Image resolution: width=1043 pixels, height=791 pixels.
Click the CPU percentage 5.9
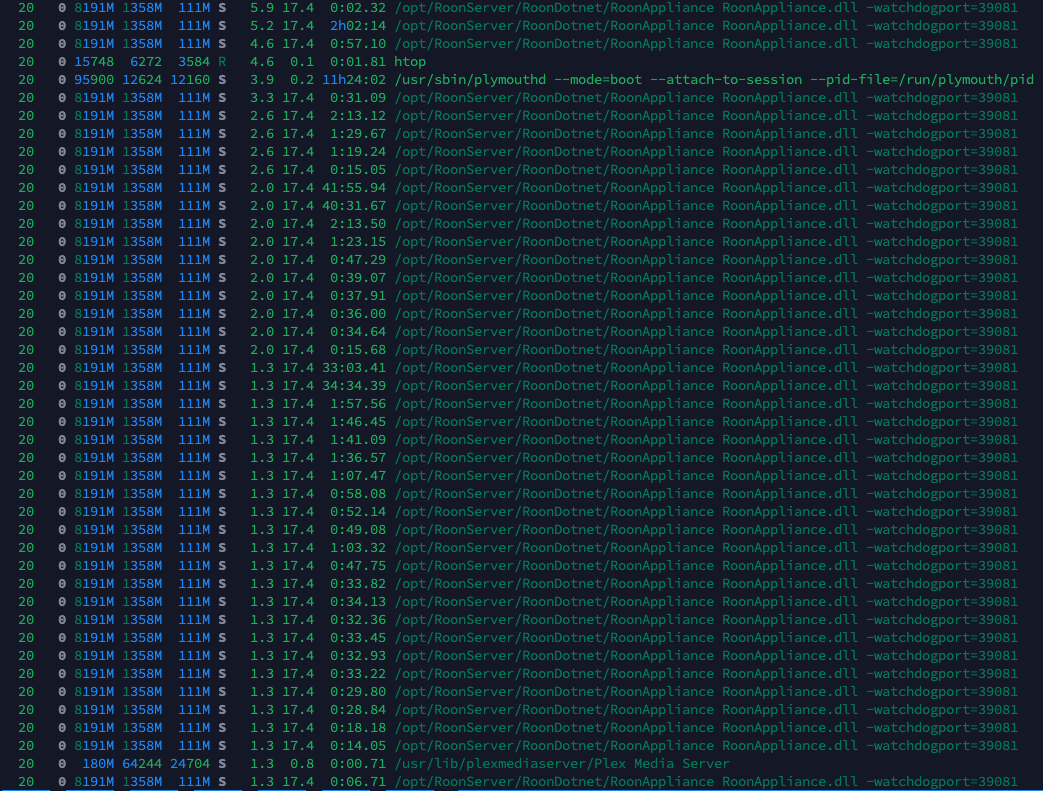click(261, 8)
